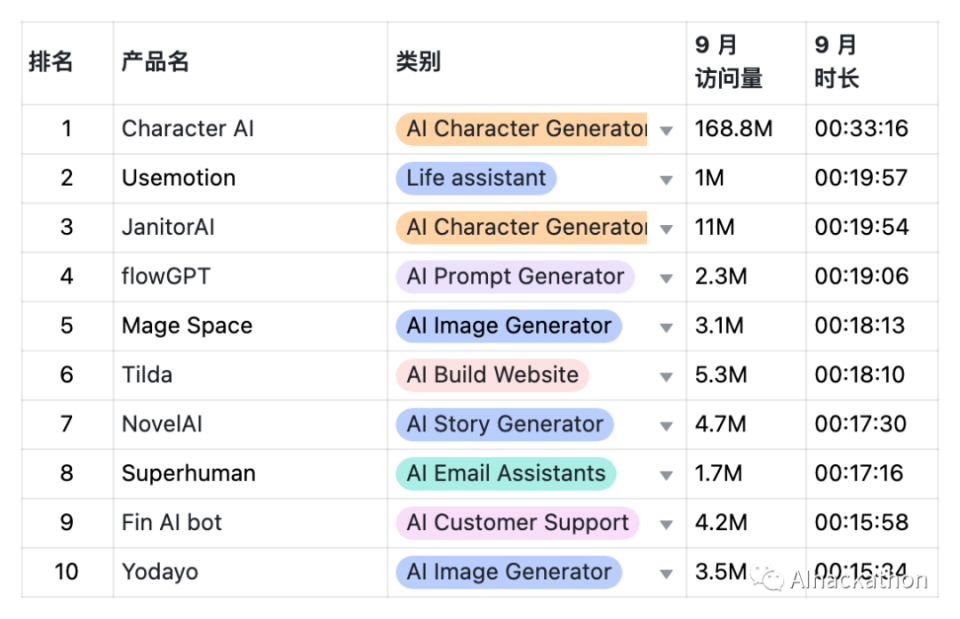Open the Tilda row category dropdown
Viewport: 960px width, 619px height.
(666, 377)
